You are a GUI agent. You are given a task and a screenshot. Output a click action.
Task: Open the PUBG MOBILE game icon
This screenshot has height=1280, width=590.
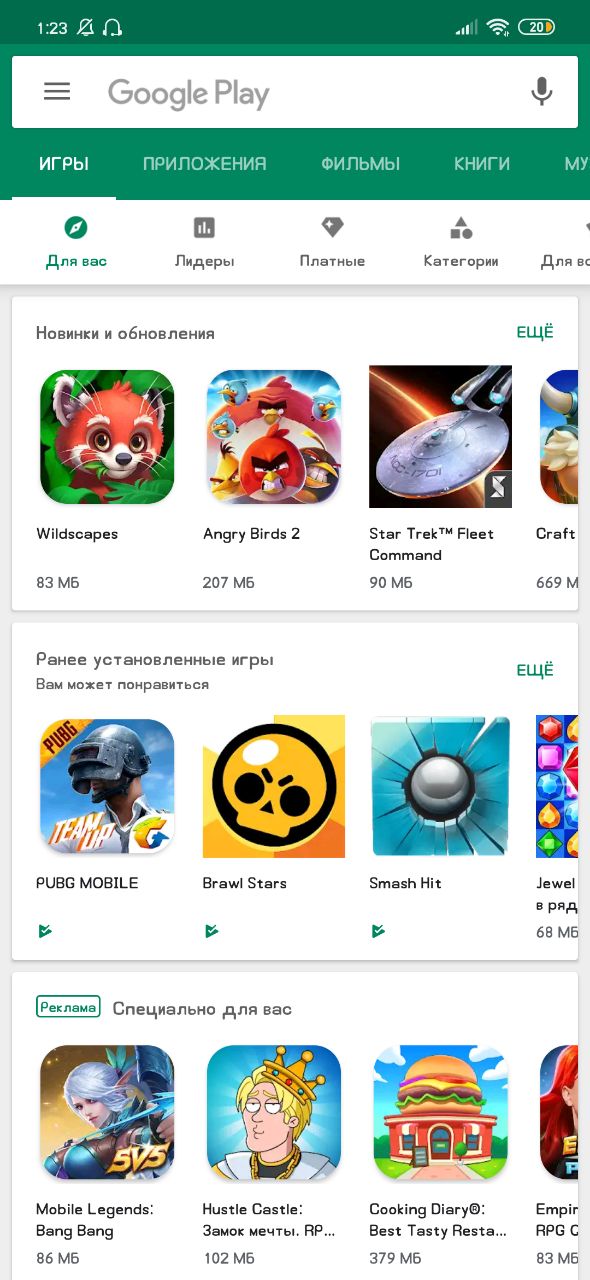click(107, 786)
